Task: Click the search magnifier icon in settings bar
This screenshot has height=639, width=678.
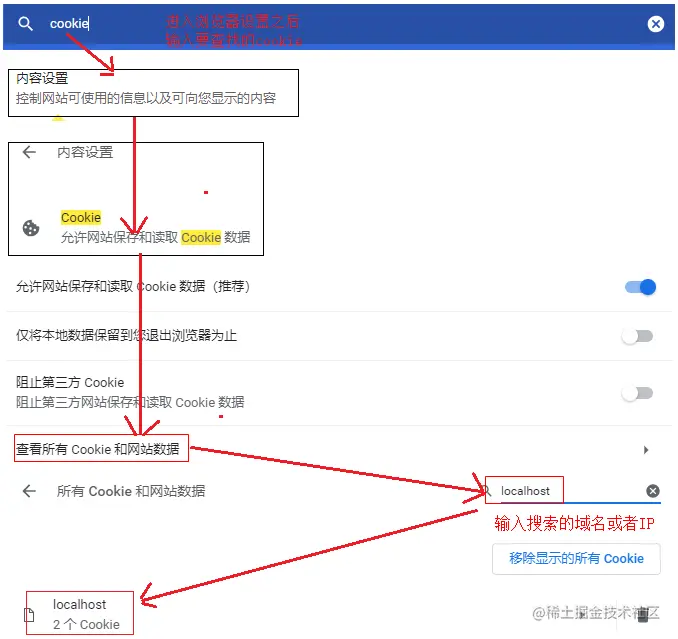Action: [x=25, y=23]
